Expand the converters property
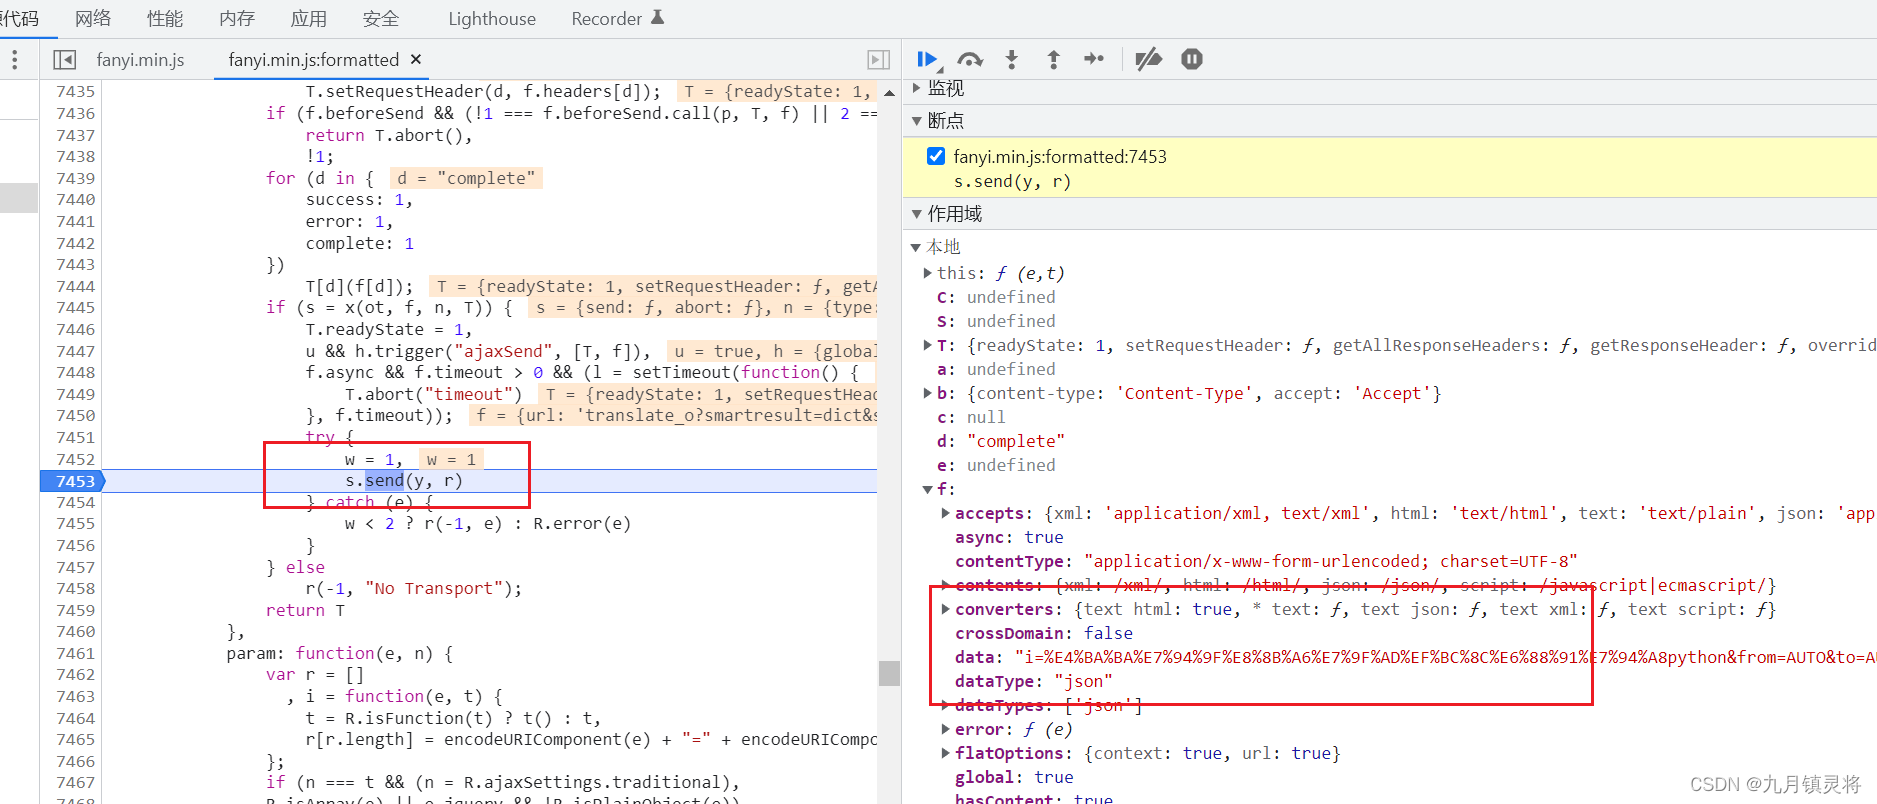 (x=945, y=609)
